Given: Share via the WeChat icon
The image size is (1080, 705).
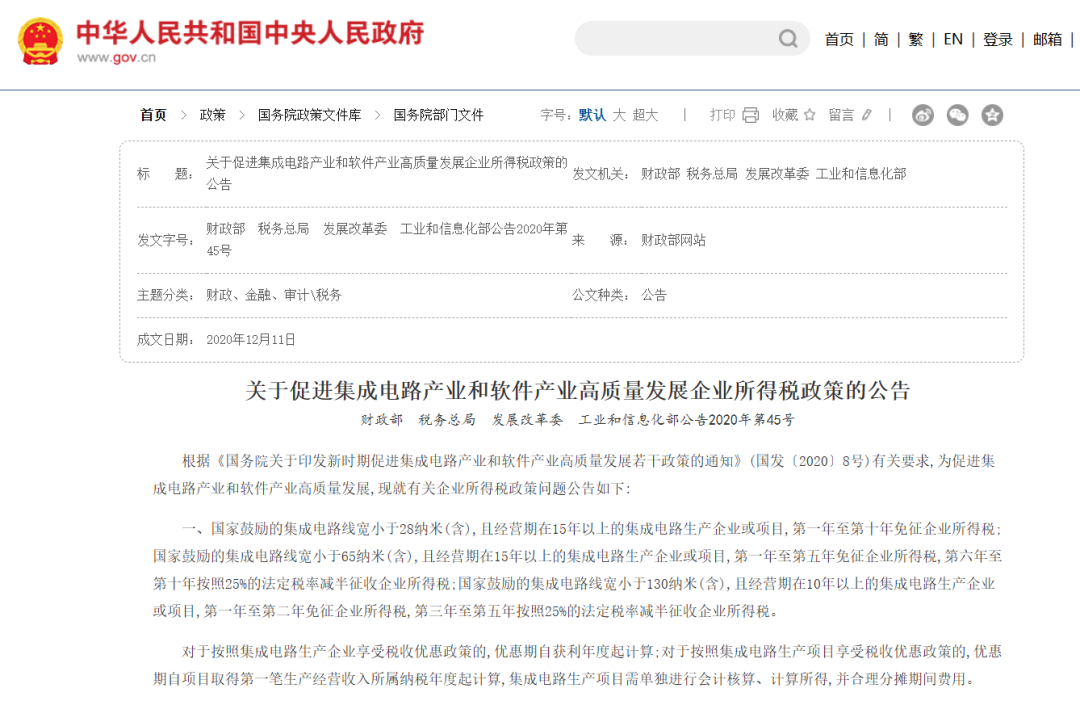Looking at the screenshot, I should pos(957,115).
